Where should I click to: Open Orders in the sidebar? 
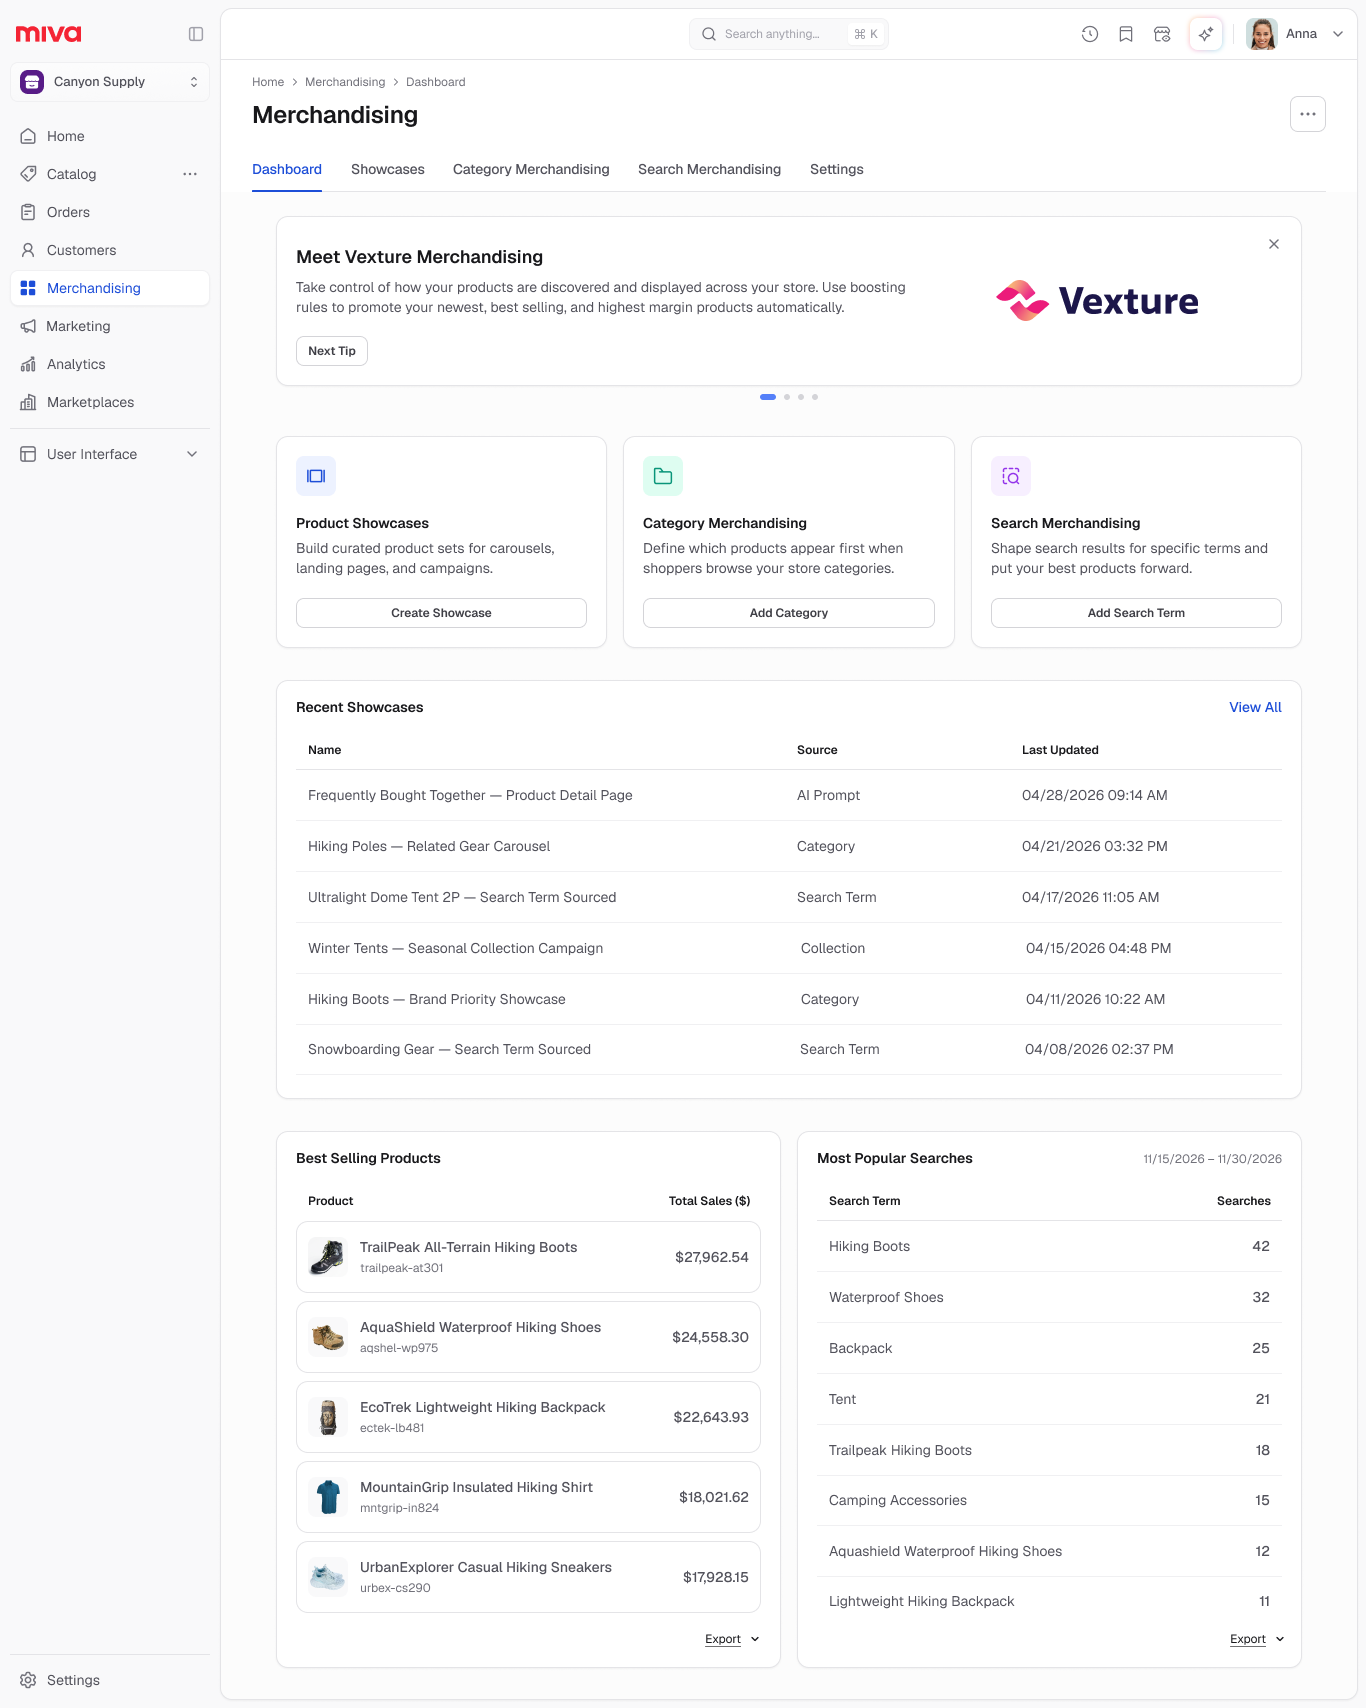coord(110,212)
